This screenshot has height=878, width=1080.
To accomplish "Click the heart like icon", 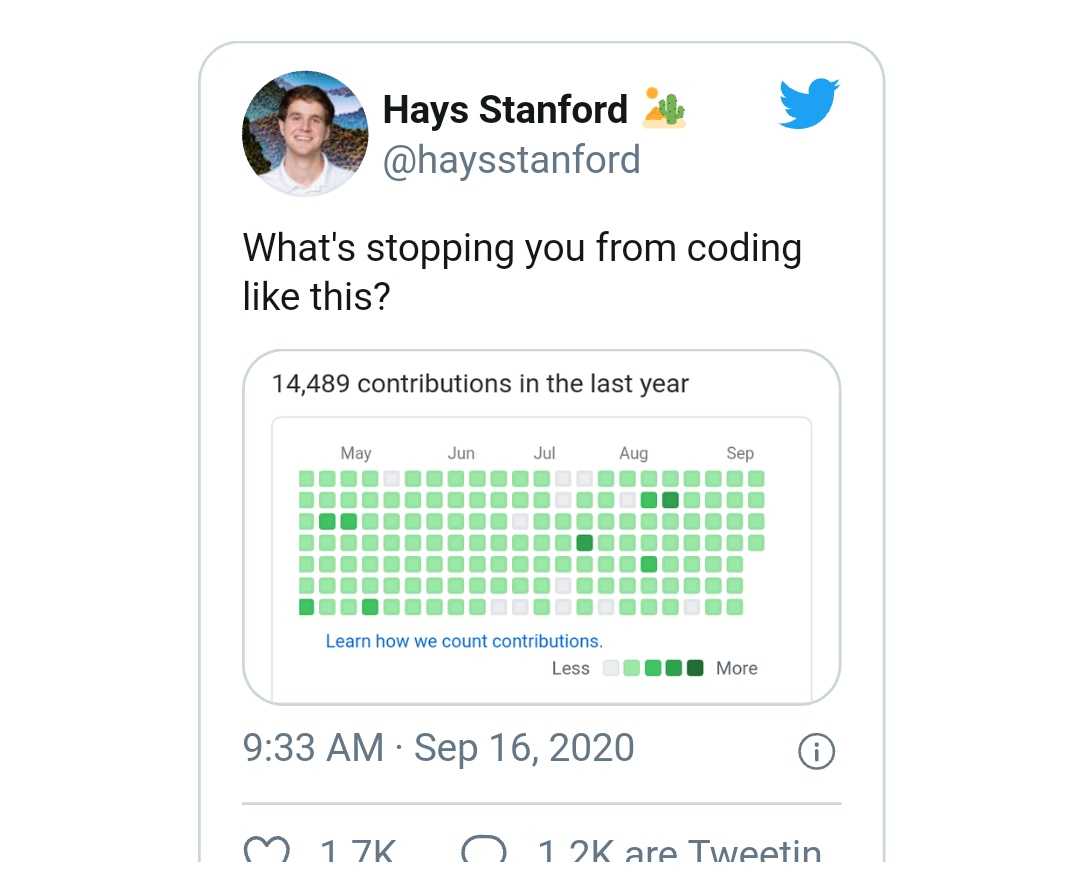I will [267, 850].
